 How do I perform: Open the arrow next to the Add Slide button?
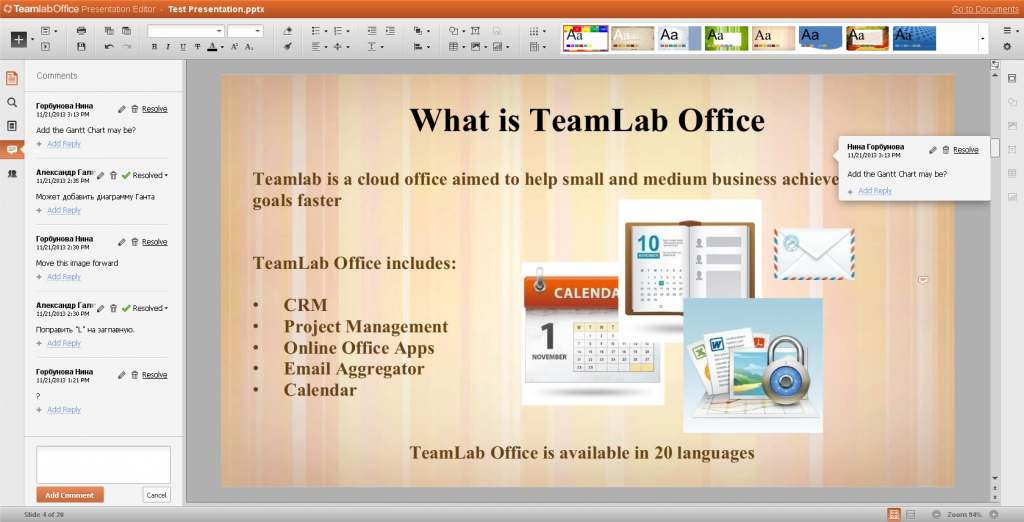tap(32, 39)
